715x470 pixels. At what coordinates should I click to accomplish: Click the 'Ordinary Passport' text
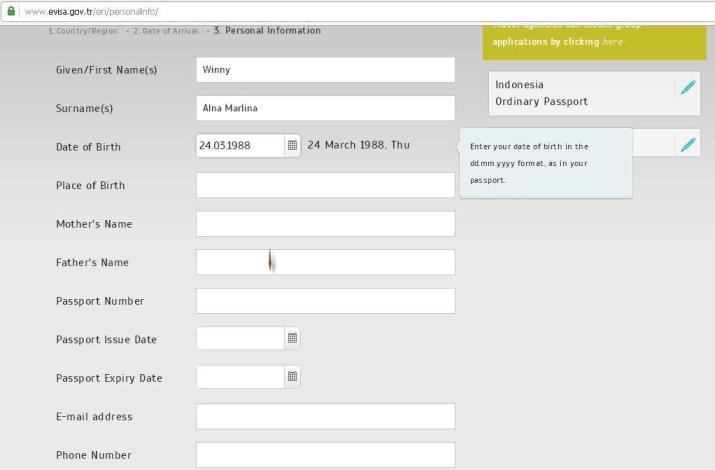click(x=541, y=101)
